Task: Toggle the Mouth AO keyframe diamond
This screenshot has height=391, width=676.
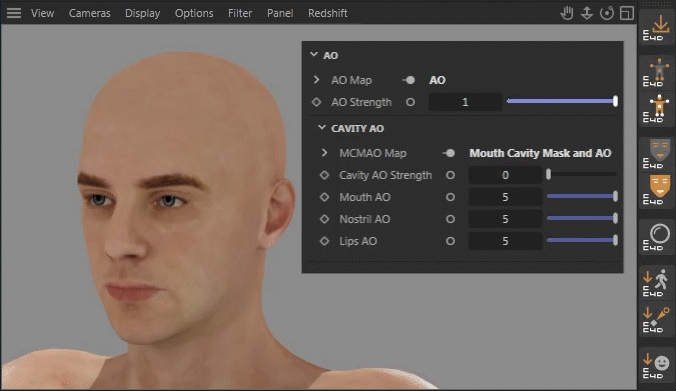Action: click(x=324, y=197)
